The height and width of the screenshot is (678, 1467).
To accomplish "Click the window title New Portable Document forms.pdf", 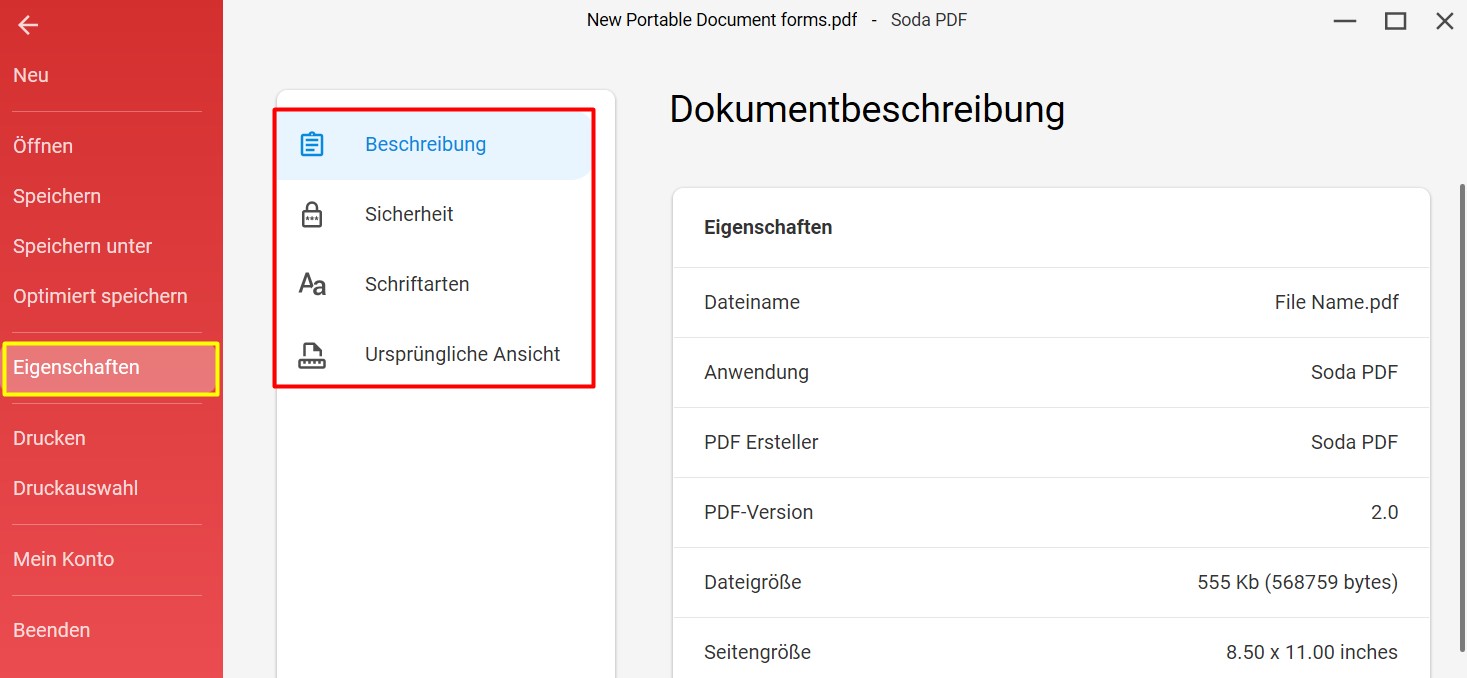I will point(721,20).
